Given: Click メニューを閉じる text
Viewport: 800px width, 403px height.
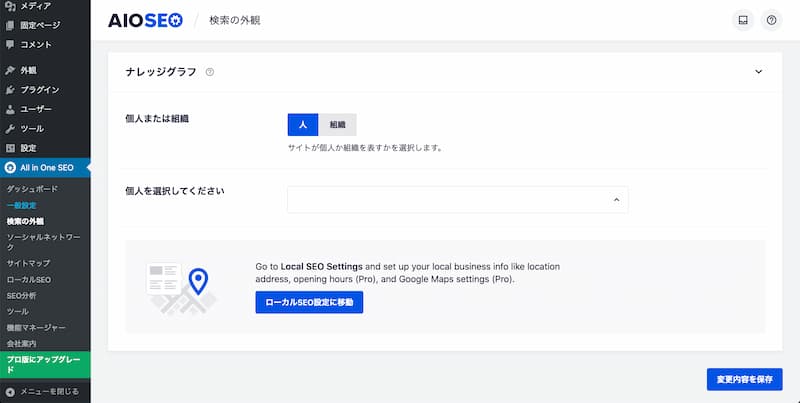Looking at the screenshot, I should (49, 392).
